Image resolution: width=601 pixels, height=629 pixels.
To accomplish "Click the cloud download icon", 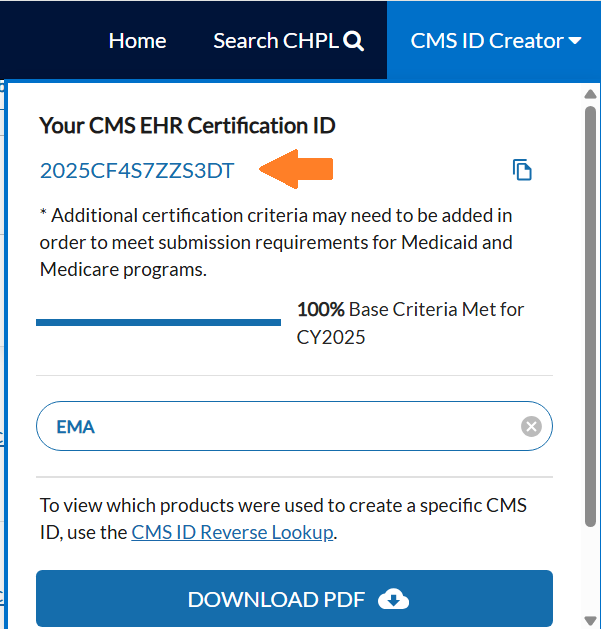I will pos(394,599).
